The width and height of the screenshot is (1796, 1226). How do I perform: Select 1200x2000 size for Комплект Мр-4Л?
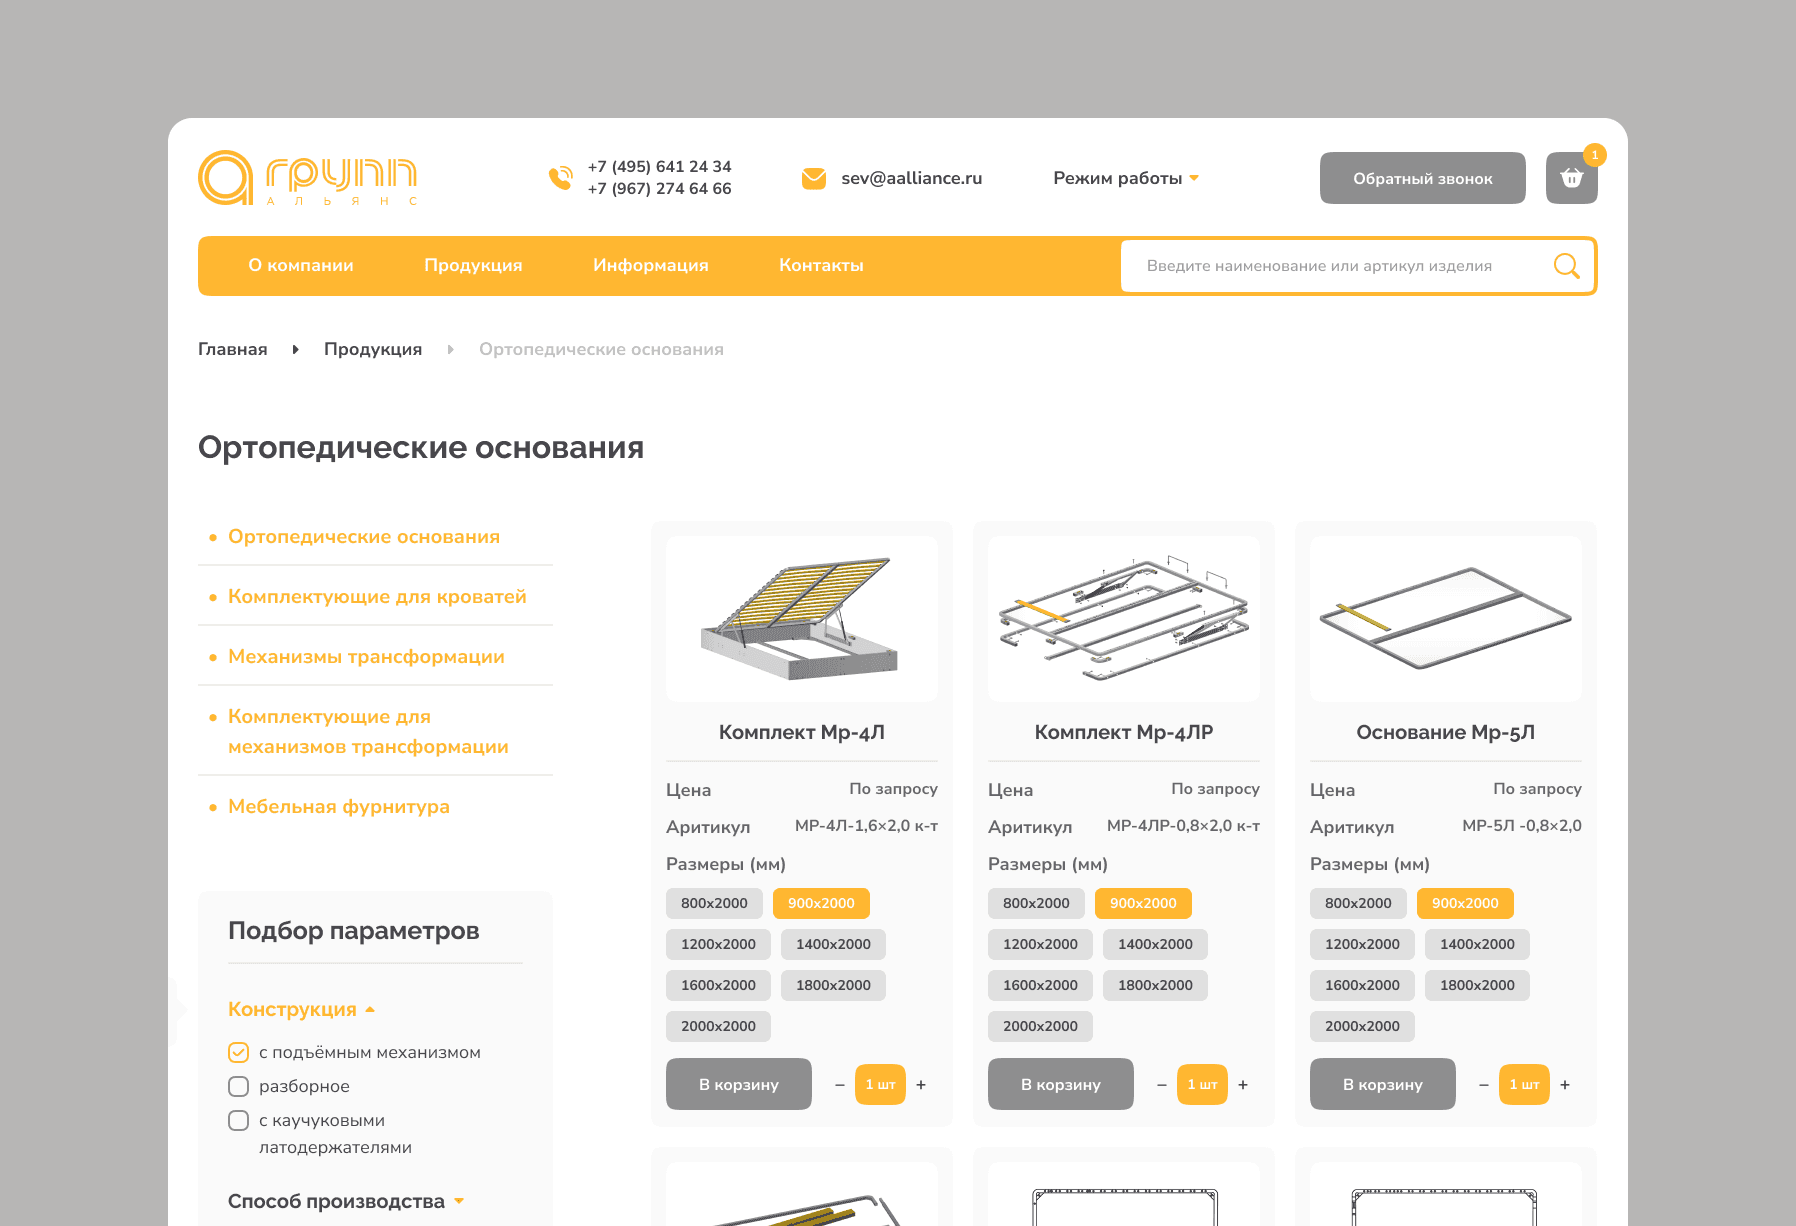718,944
